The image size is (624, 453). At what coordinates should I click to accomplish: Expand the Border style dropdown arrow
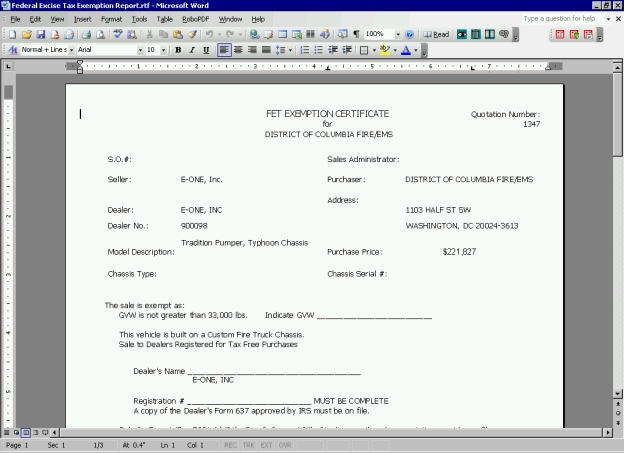[x=374, y=50]
